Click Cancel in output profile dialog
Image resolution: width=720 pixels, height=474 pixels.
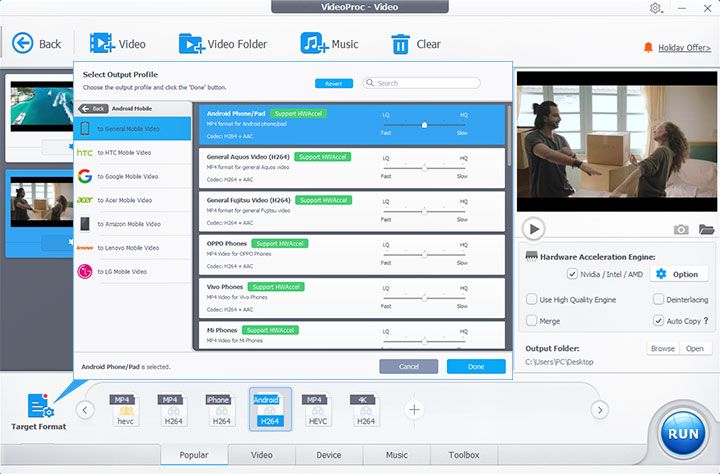409,367
